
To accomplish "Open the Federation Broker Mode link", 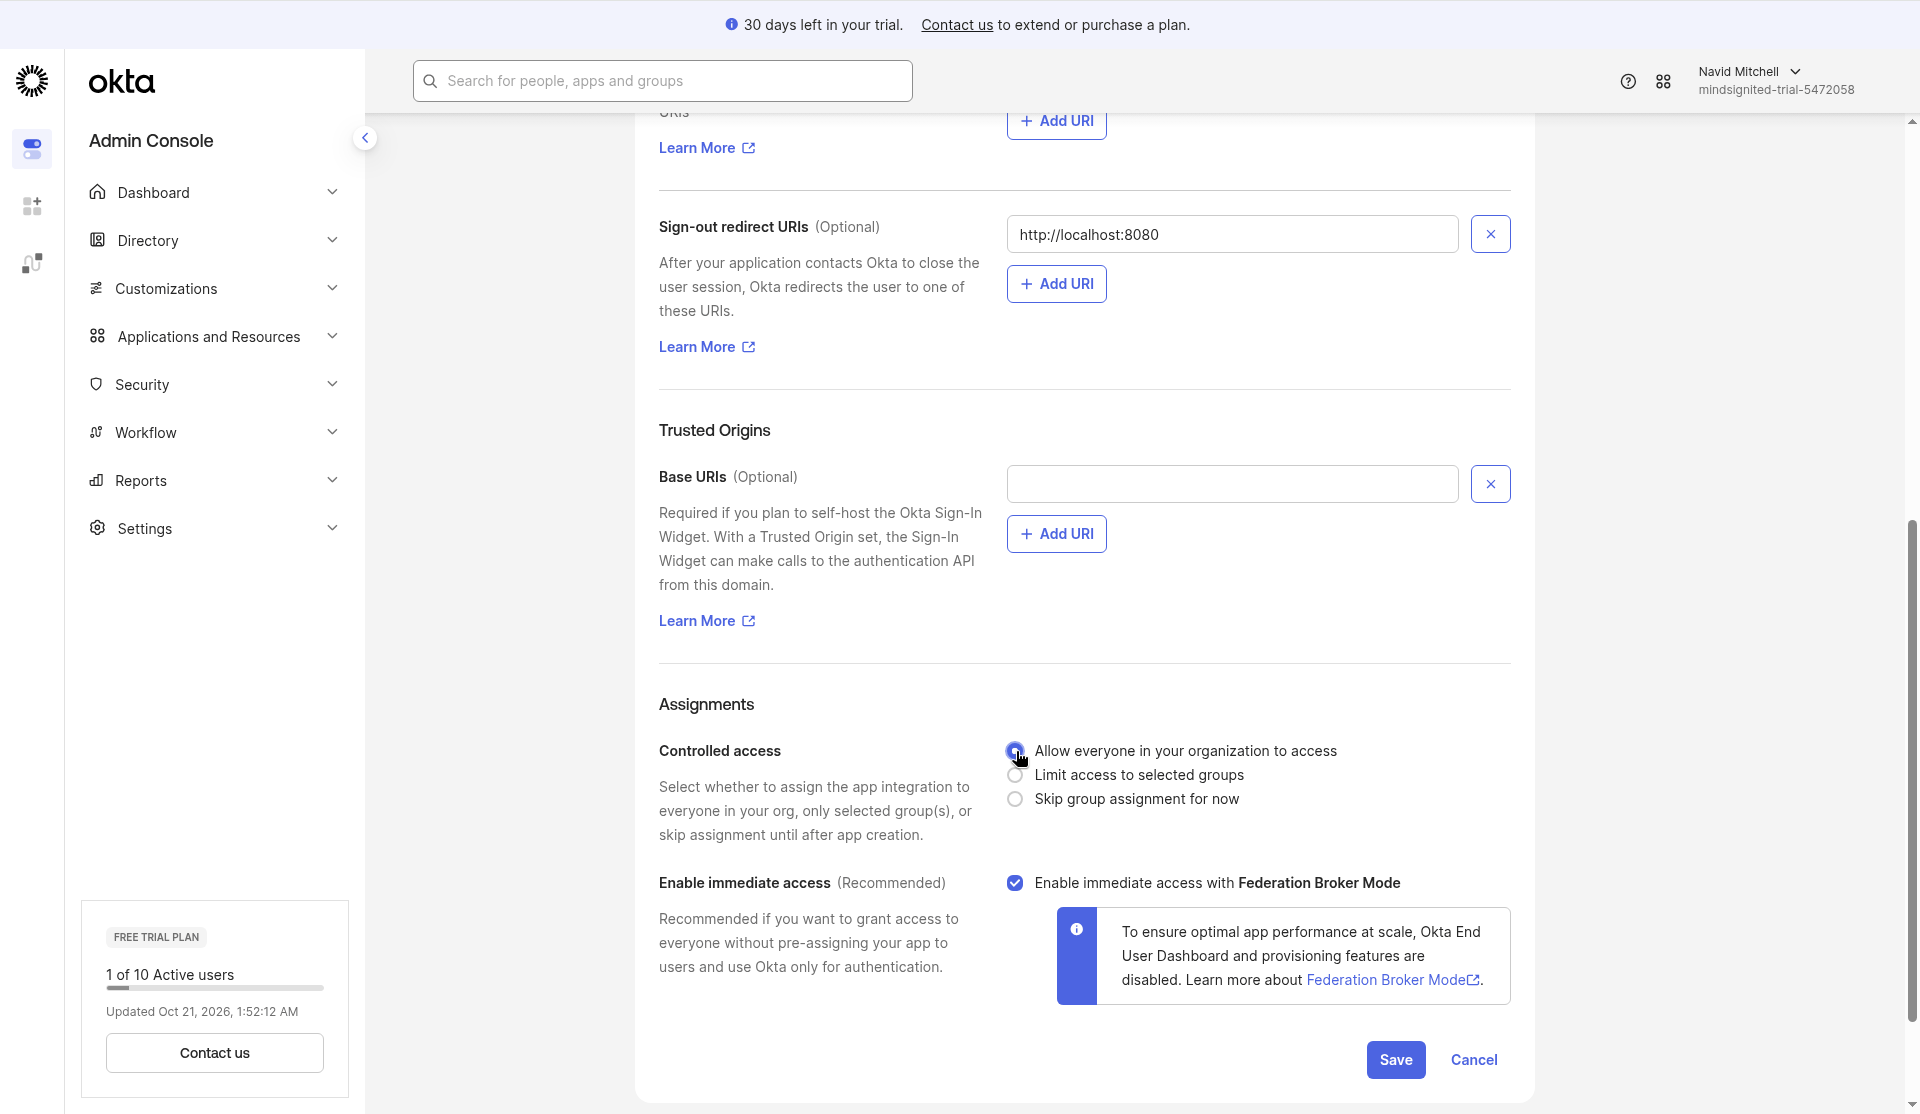I will pyautogui.click(x=1392, y=980).
